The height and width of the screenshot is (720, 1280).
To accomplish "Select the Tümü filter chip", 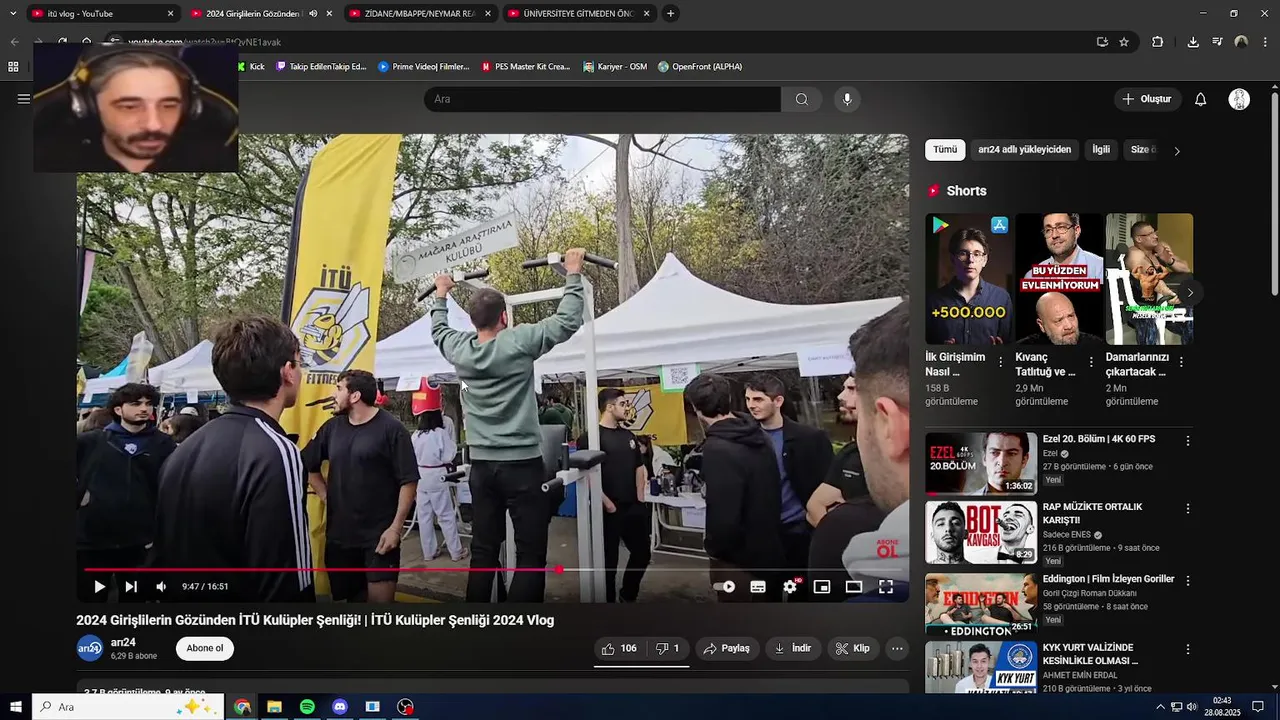I will [945, 150].
